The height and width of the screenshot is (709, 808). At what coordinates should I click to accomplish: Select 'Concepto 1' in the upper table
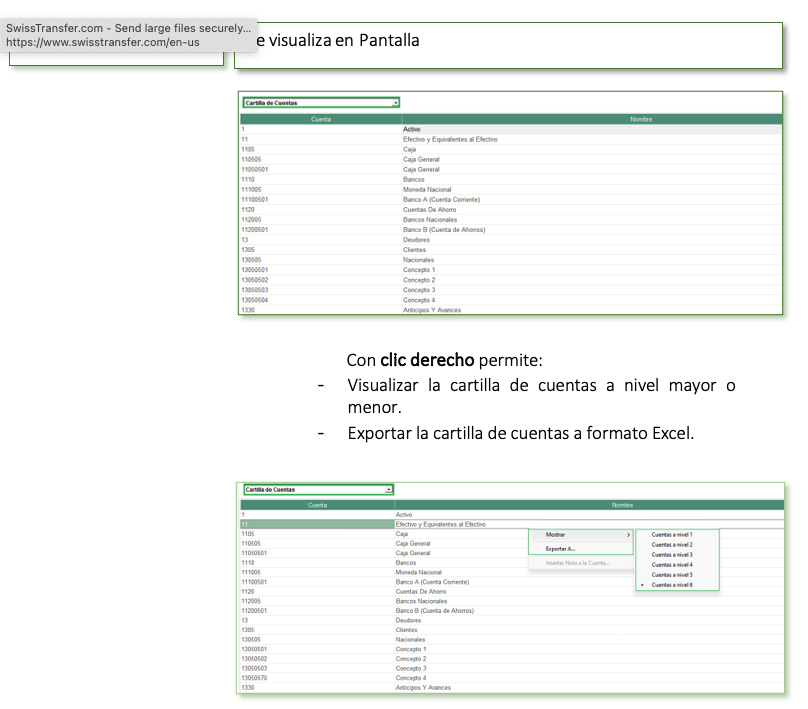coord(419,270)
